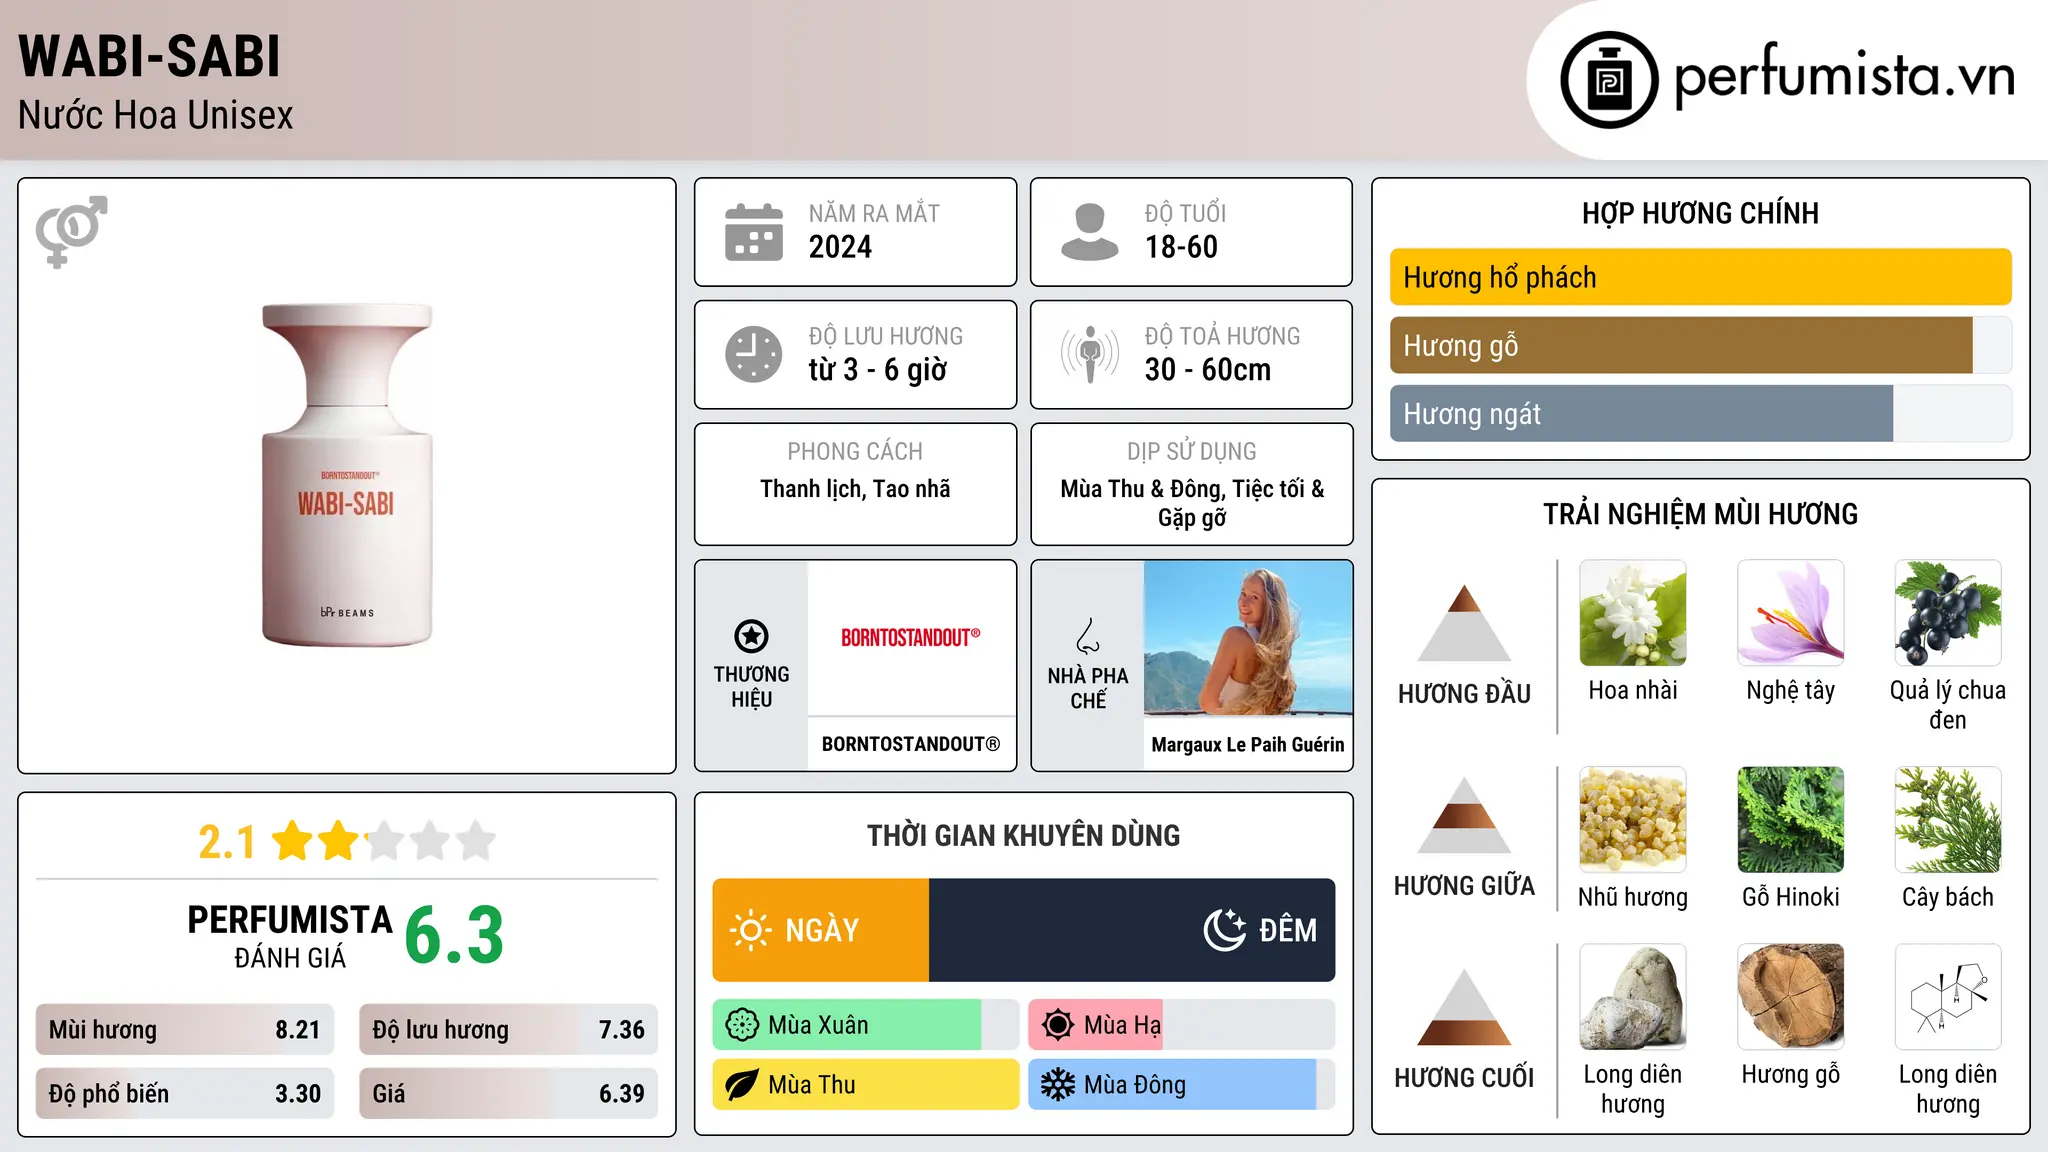The width and height of the screenshot is (2048, 1152).
Task: Click the 'Mùa Thu & Đông, Tiệc tối & Gặp gỡ' text
Action: pos(1192,503)
